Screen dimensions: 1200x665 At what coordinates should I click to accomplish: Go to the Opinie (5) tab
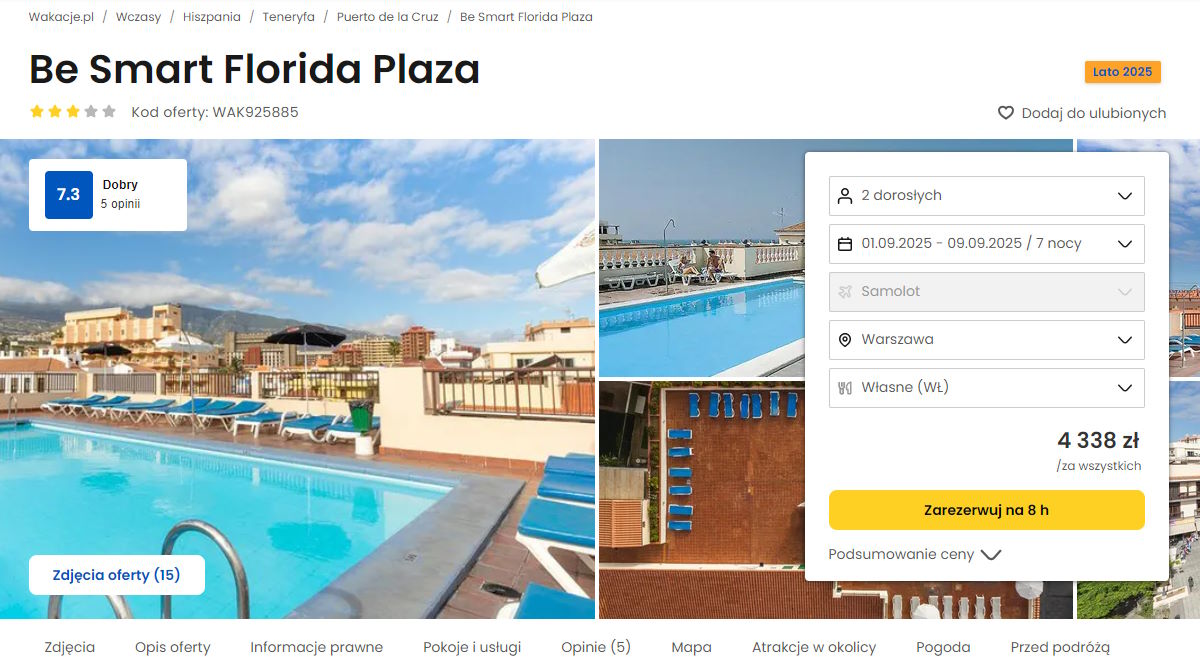coord(596,647)
